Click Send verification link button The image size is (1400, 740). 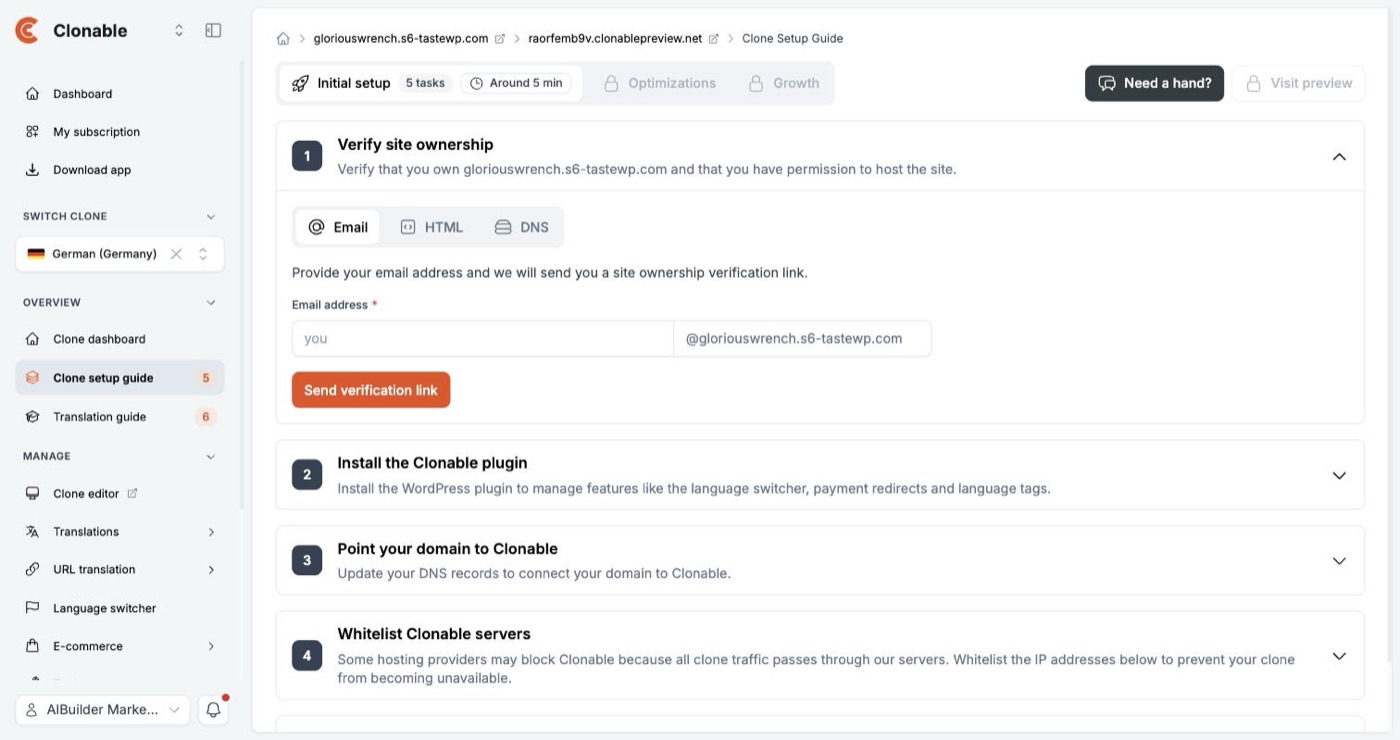(x=371, y=390)
